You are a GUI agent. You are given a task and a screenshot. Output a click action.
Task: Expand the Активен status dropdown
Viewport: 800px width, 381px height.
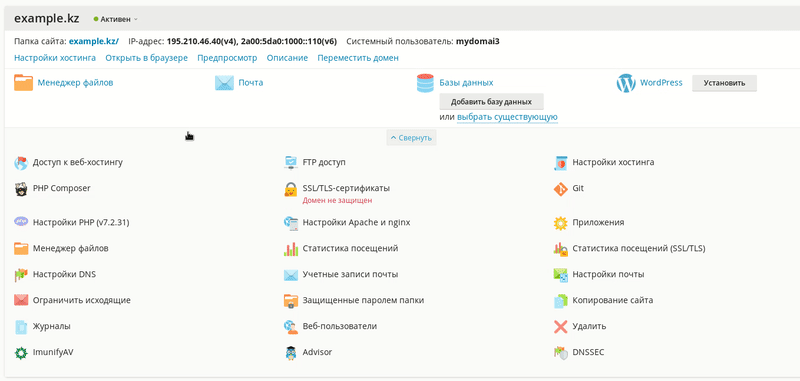[116, 19]
